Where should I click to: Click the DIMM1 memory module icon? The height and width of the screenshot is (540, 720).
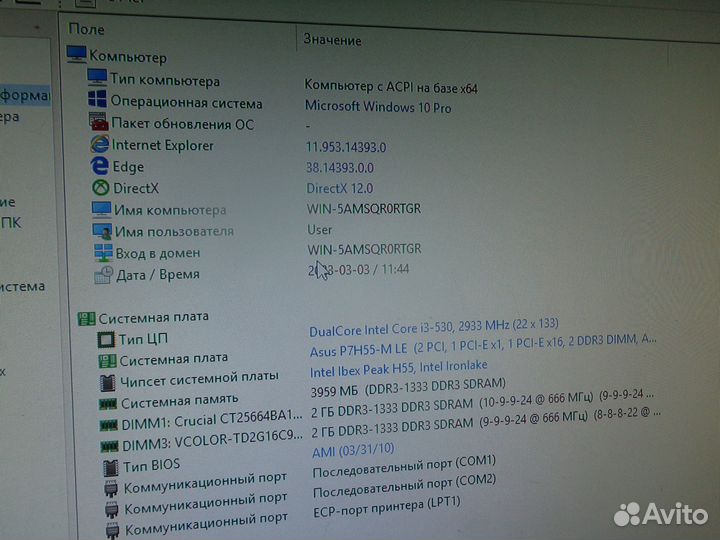tap(109, 425)
